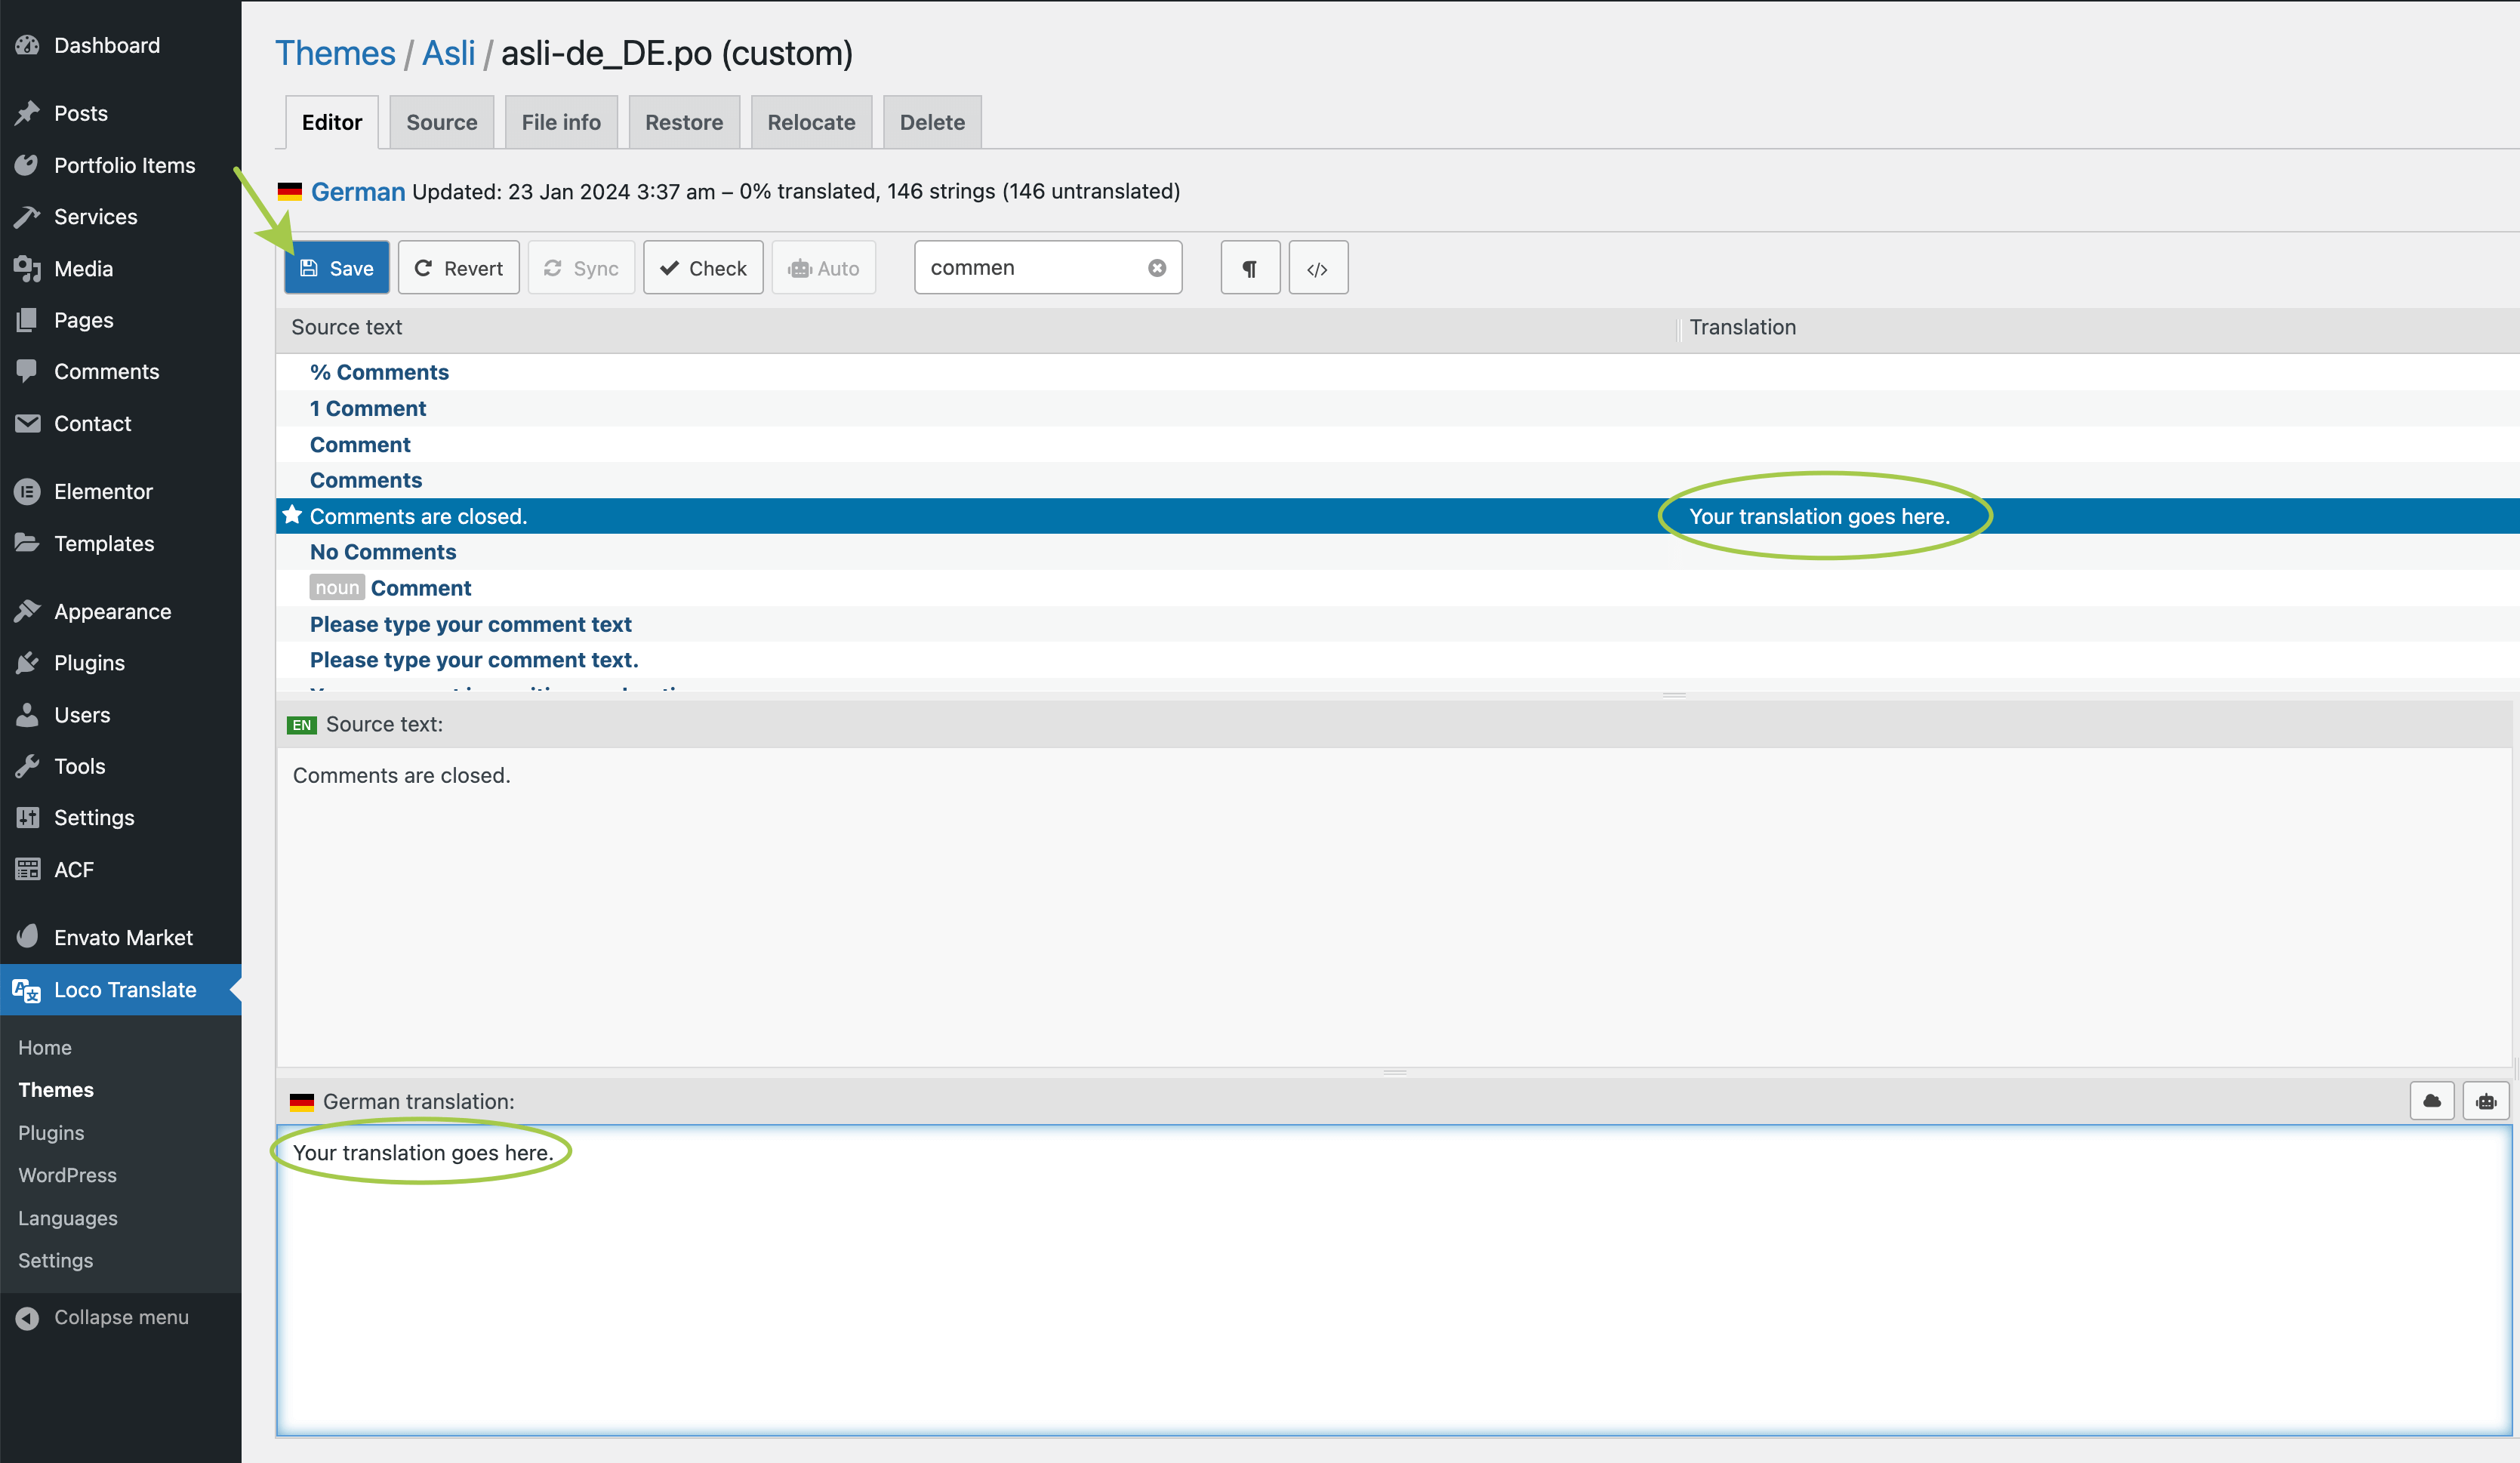The width and height of the screenshot is (2520, 1463).
Task: Open the File info tab
Action: tap(560, 122)
